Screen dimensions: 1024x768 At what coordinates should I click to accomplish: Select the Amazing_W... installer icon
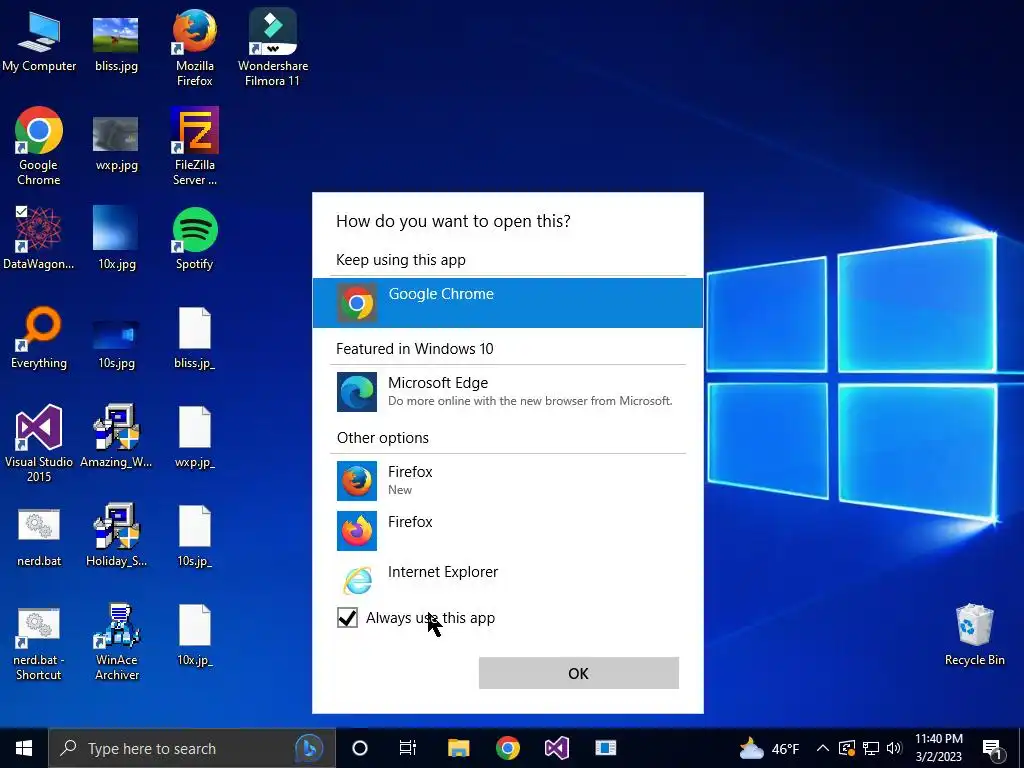point(116,436)
